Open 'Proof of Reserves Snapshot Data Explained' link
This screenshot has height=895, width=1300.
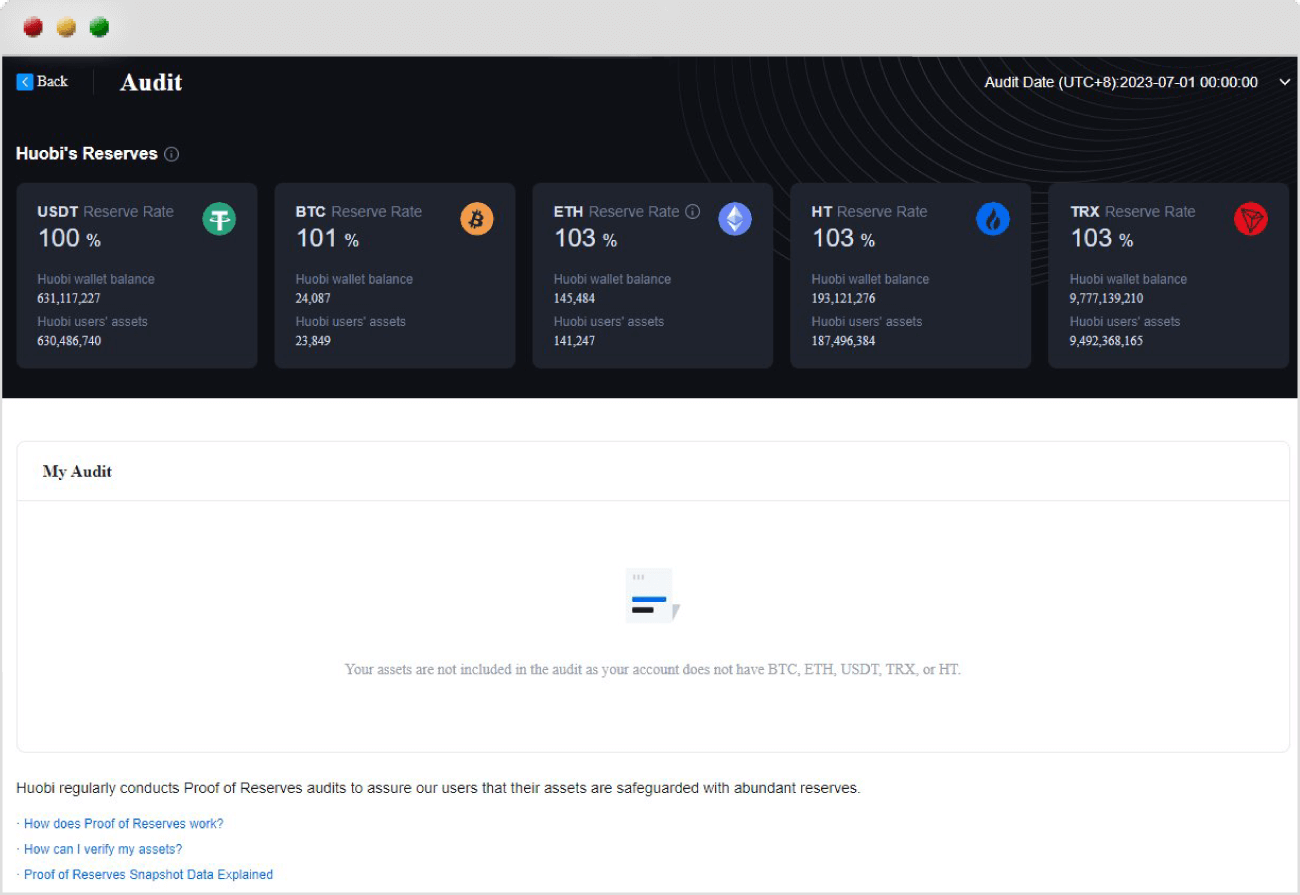148,874
